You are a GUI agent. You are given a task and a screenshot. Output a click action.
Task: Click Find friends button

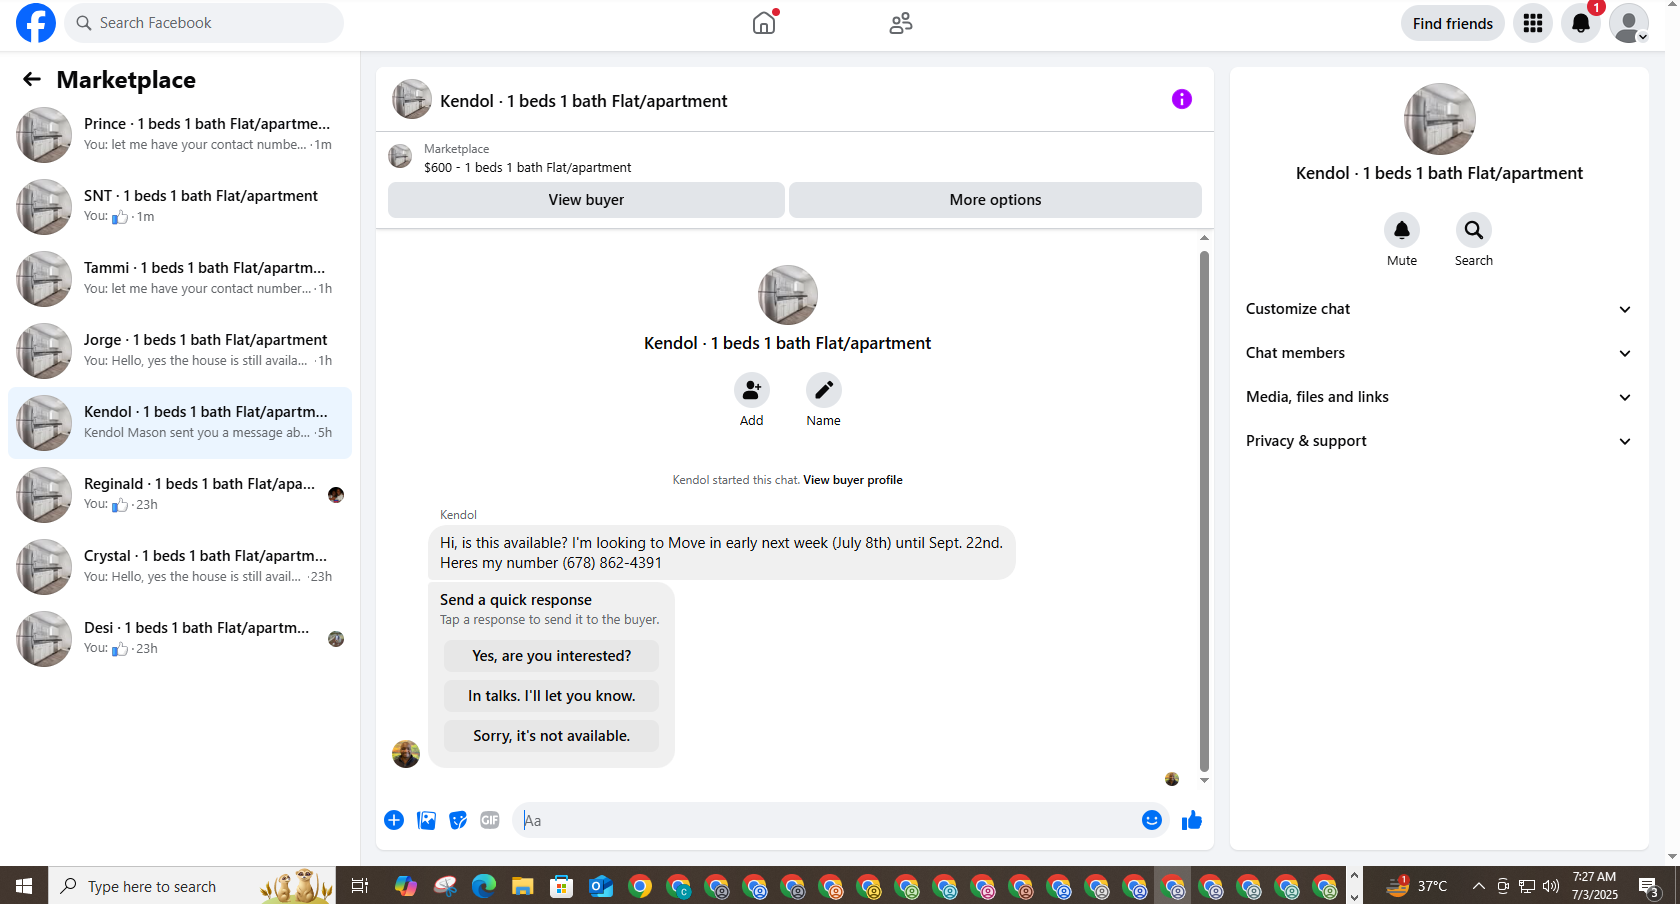[1453, 23]
